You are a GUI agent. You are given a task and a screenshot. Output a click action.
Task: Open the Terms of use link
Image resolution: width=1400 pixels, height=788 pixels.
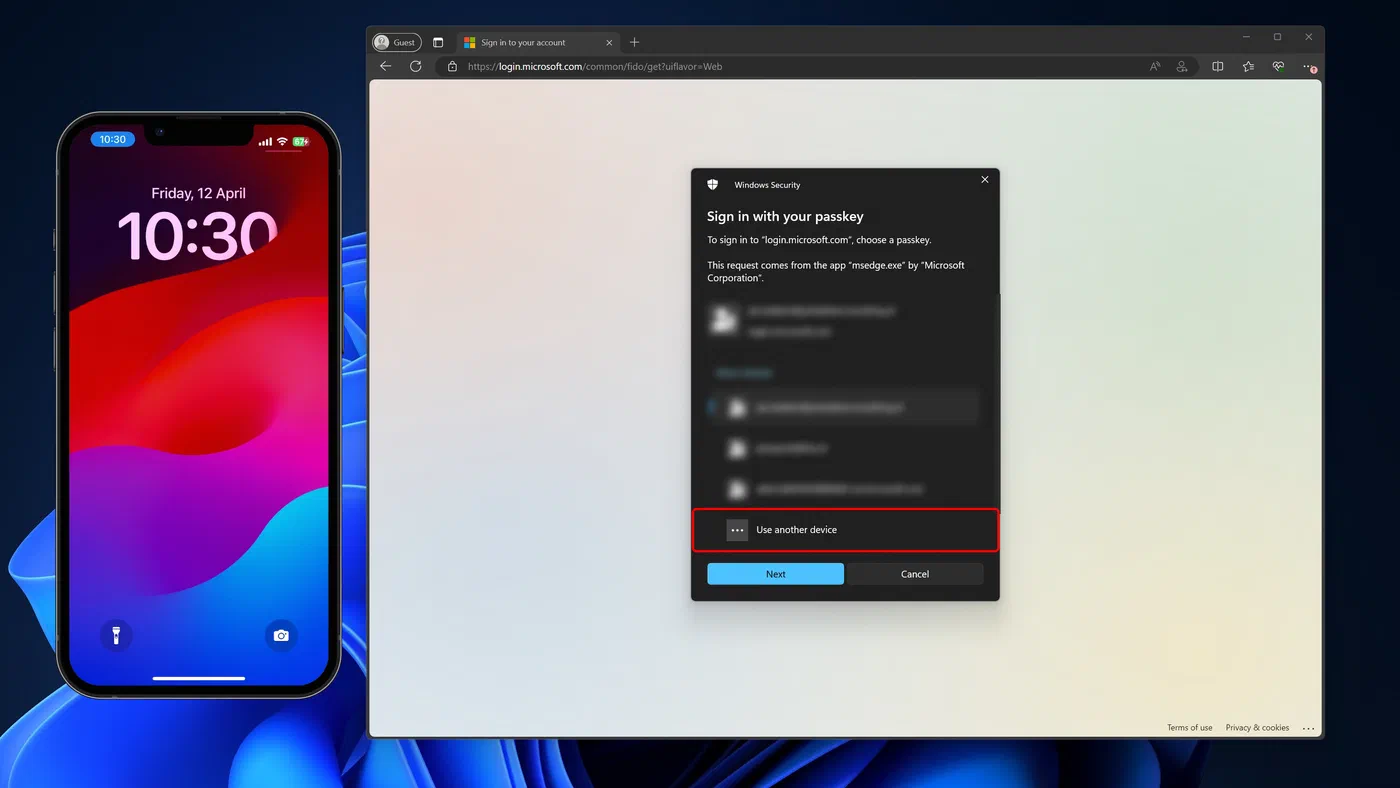click(x=1190, y=727)
